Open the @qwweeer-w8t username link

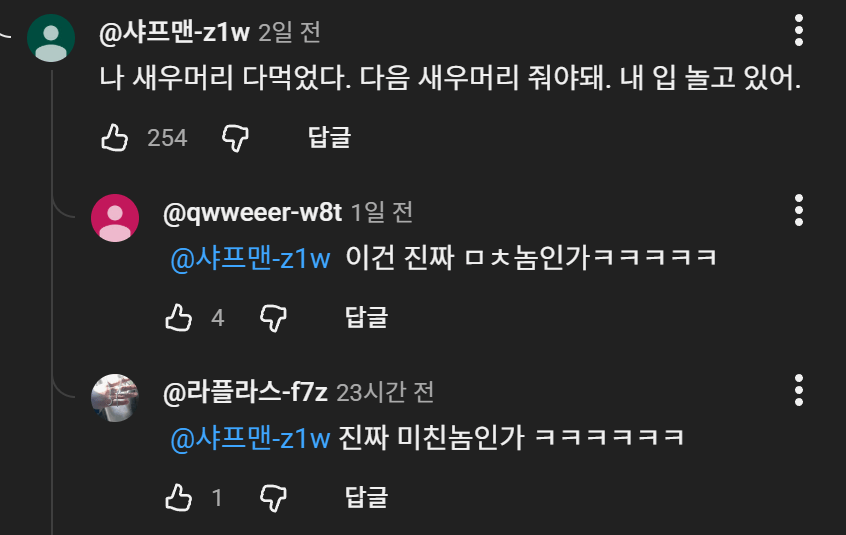[253, 212]
